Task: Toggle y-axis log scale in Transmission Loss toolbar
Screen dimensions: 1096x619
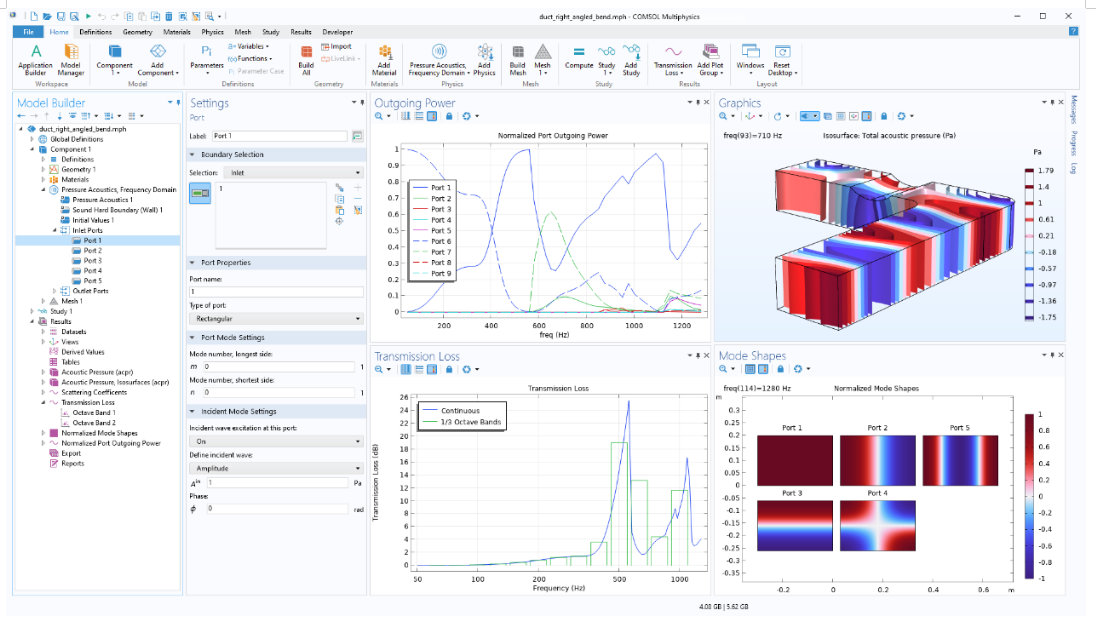Action: coord(419,369)
